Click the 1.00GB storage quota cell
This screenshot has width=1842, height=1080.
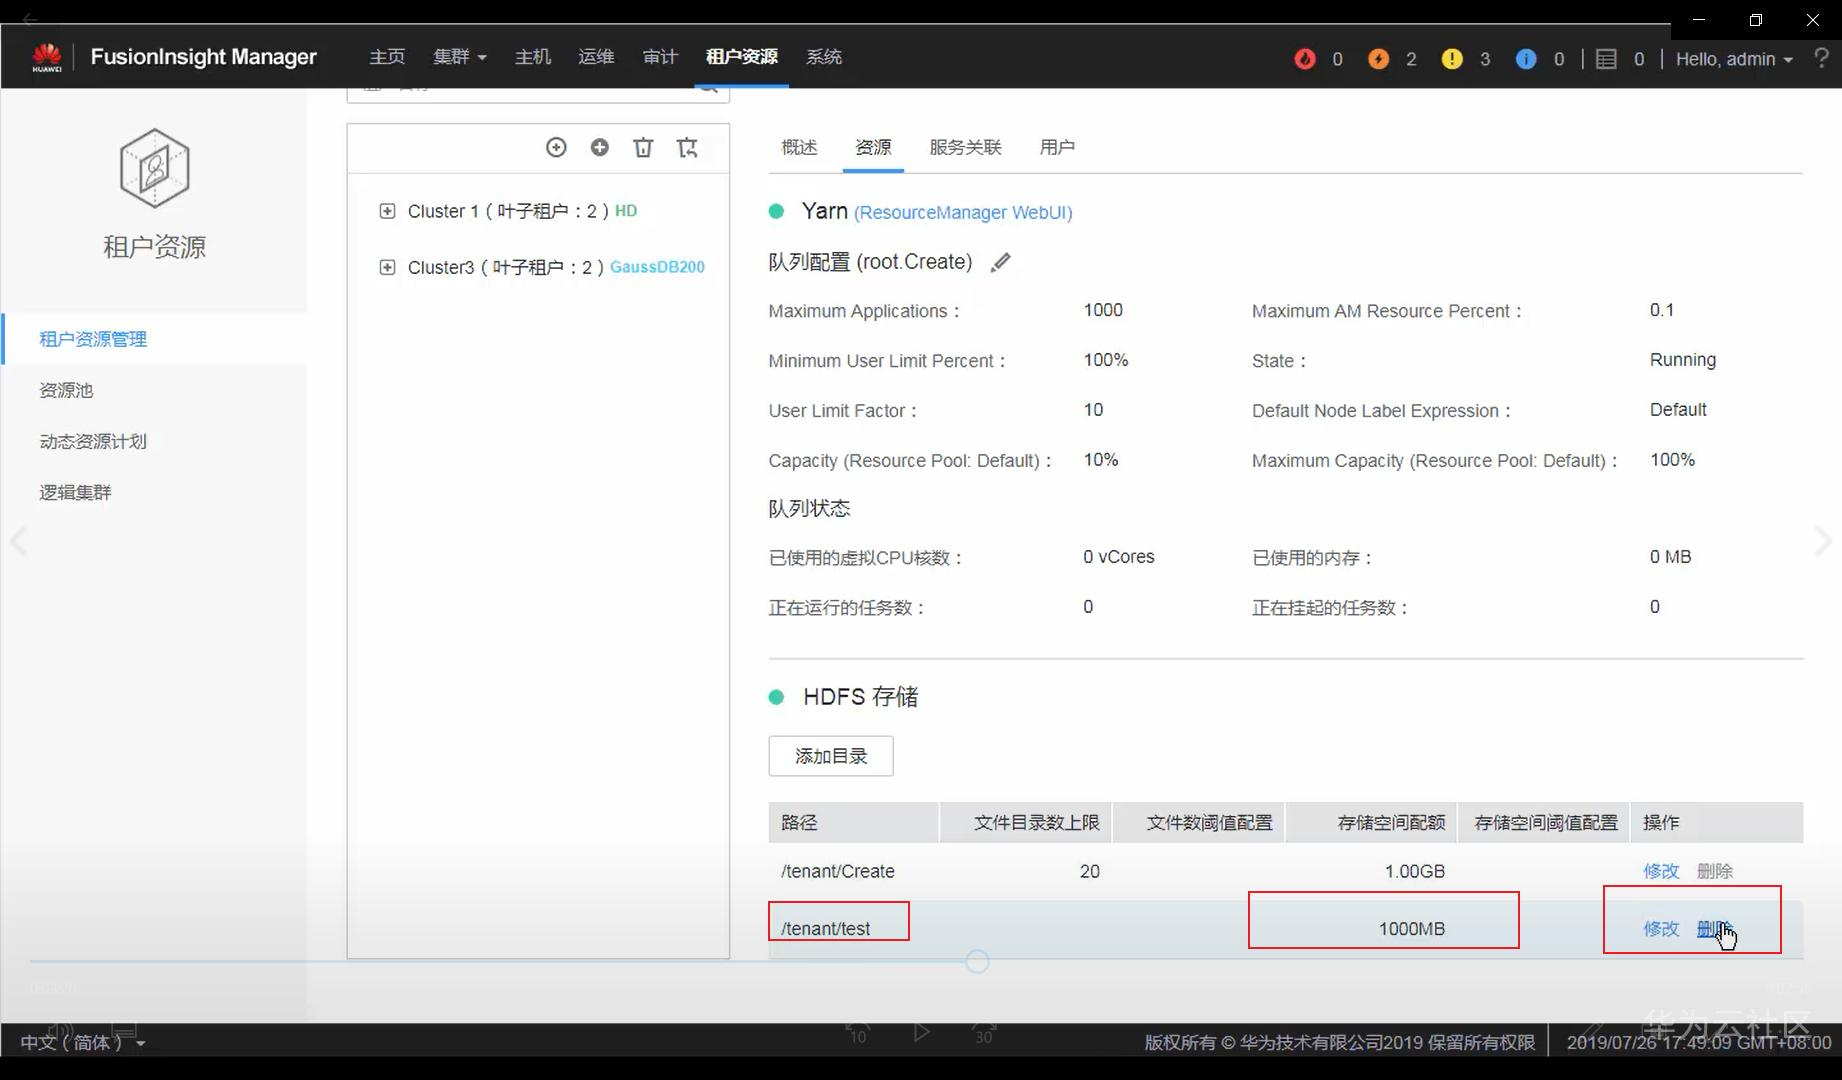coord(1415,871)
